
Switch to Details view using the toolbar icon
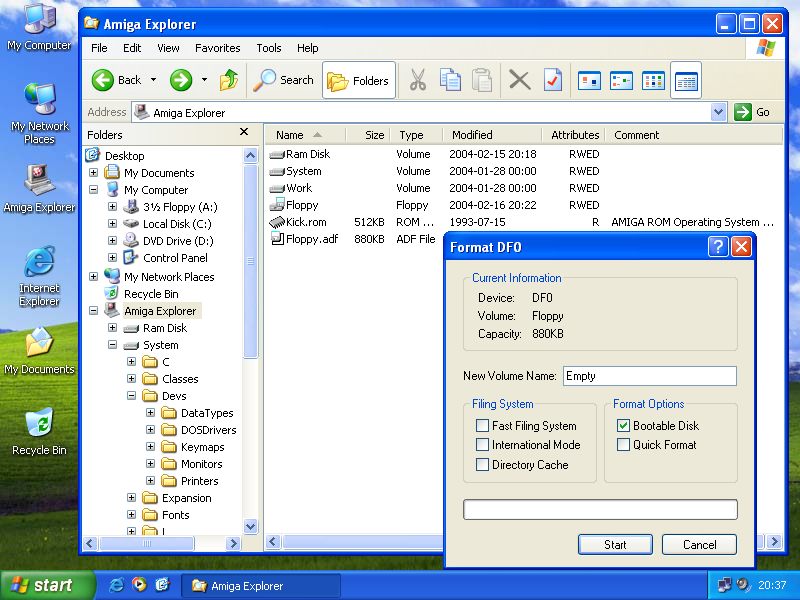686,80
